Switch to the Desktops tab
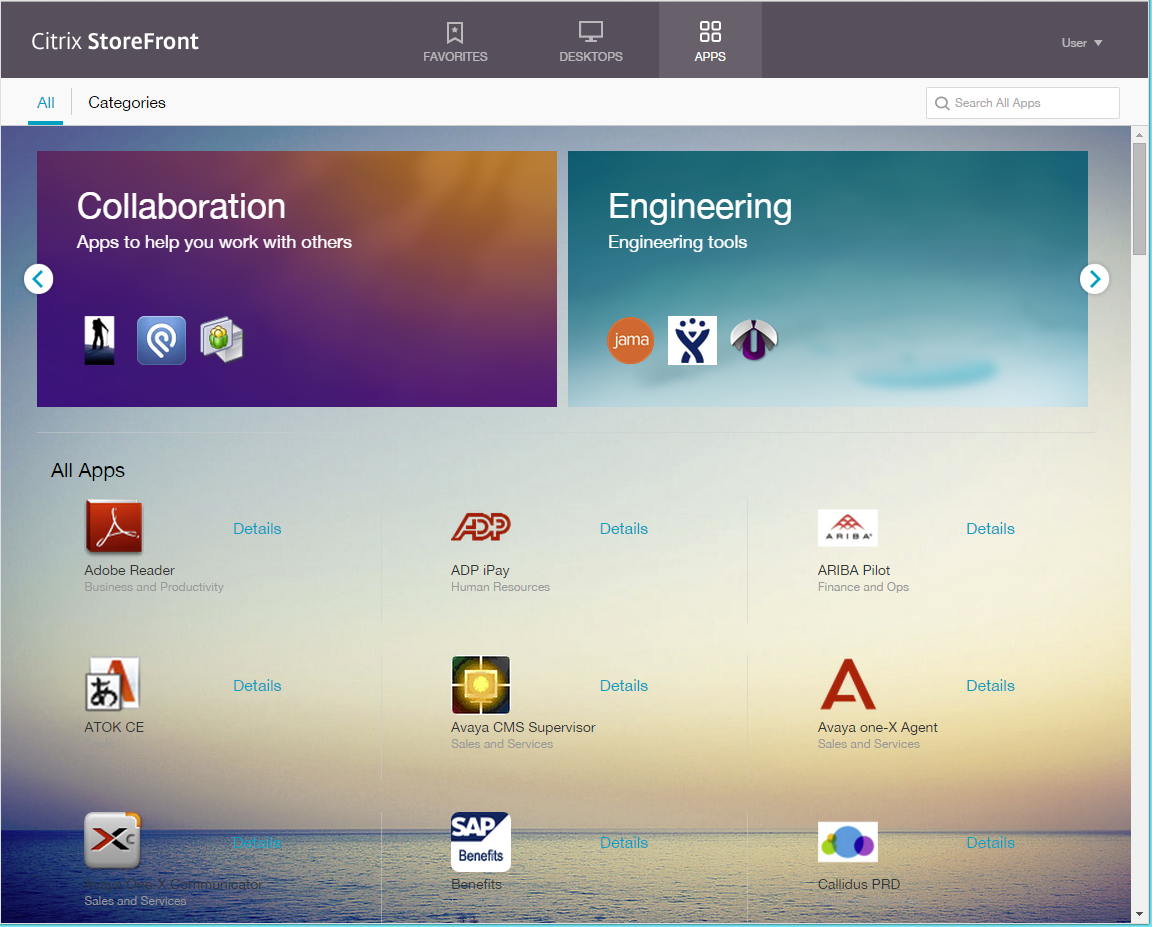The image size is (1152, 927). tap(591, 42)
